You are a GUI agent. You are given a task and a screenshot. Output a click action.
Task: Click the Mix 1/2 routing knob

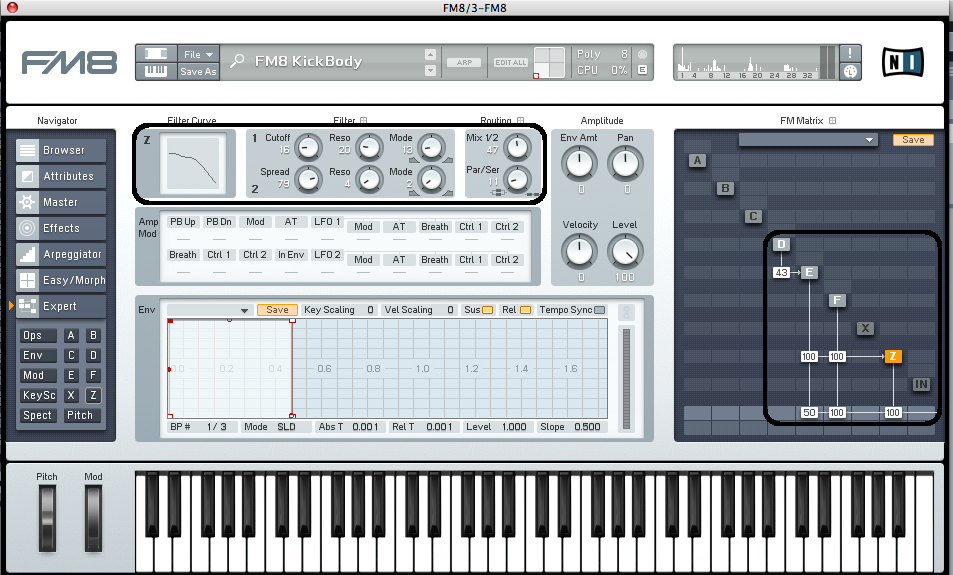[x=518, y=146]
